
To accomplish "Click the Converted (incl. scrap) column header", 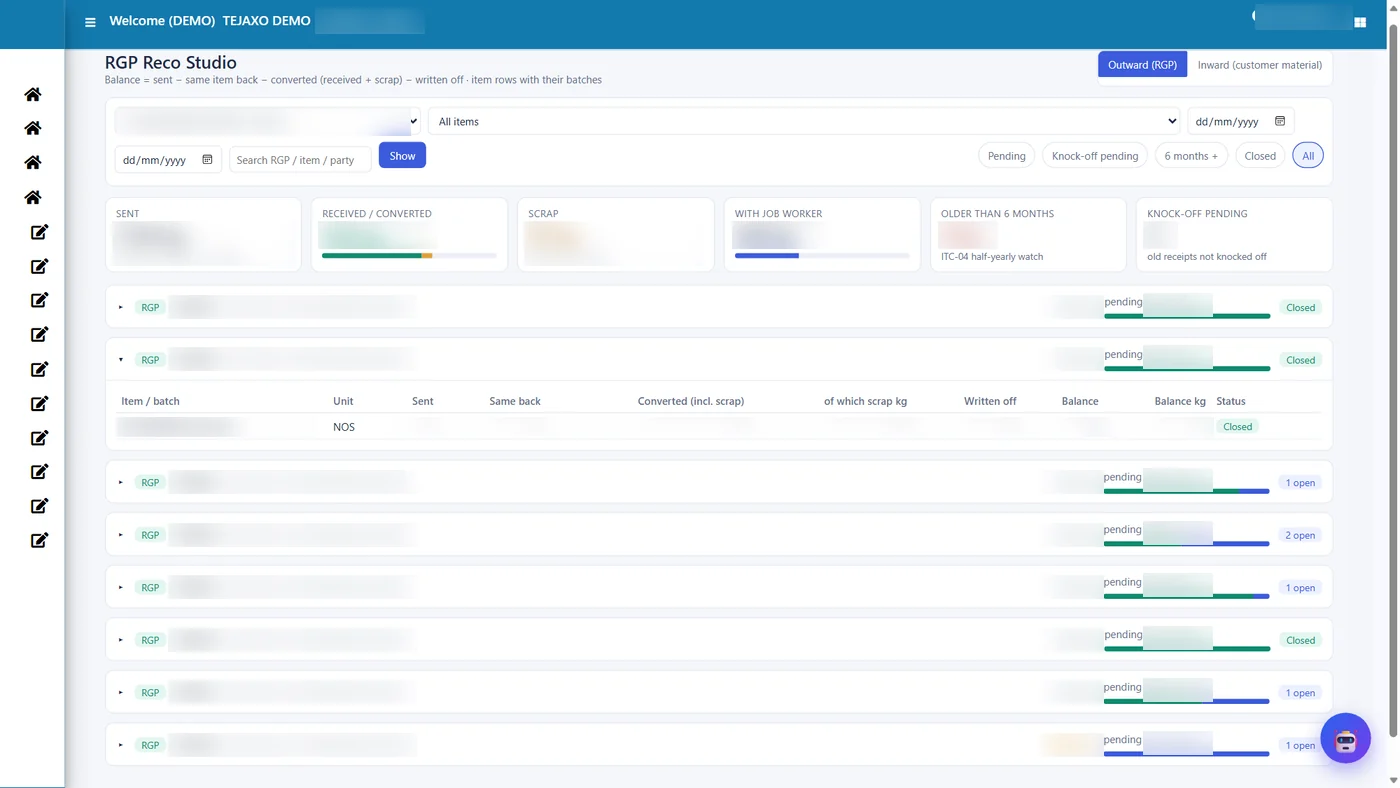I will (691, 401).
